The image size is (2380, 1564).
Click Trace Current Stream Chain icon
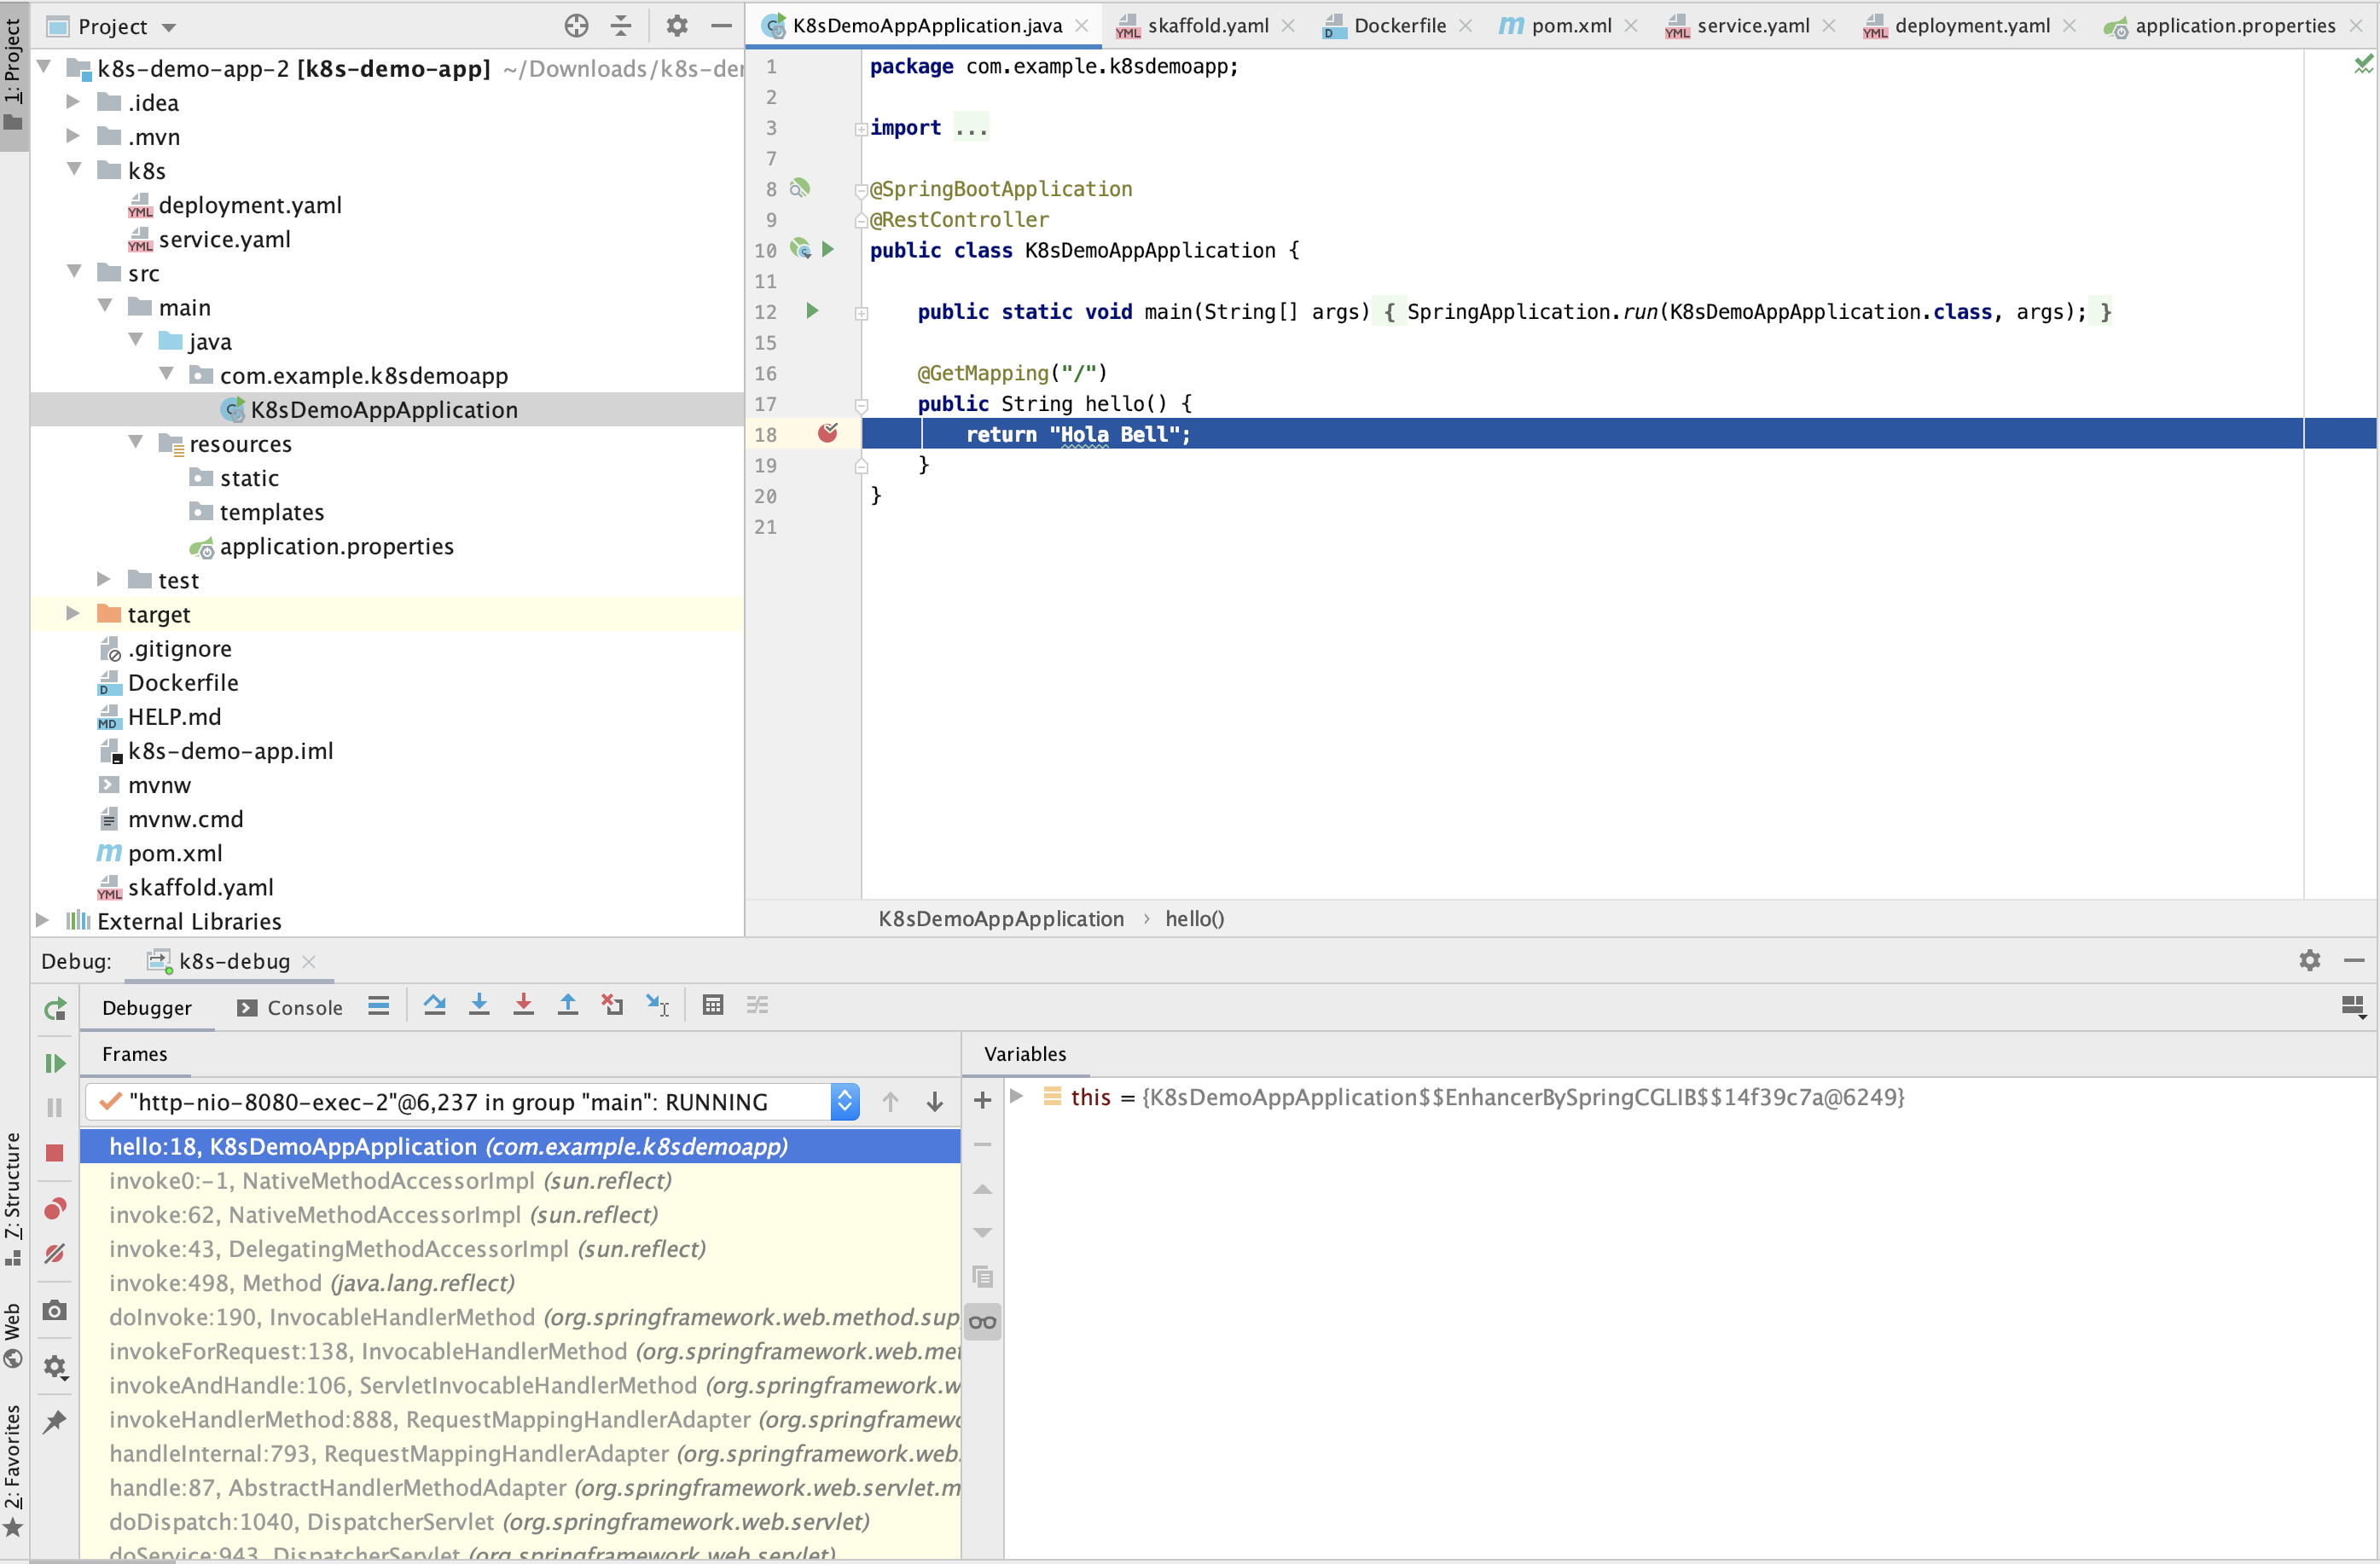(757, 1005)
